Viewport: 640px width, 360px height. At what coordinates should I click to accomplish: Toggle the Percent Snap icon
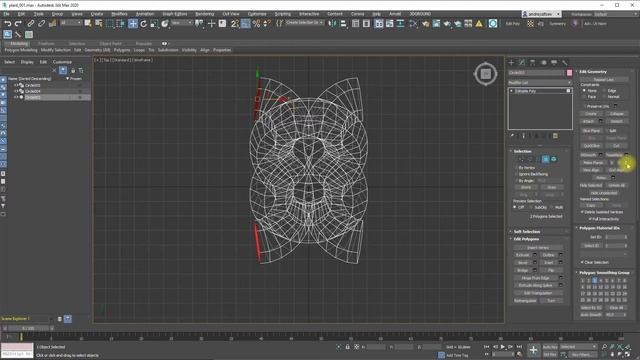[256, 24]
